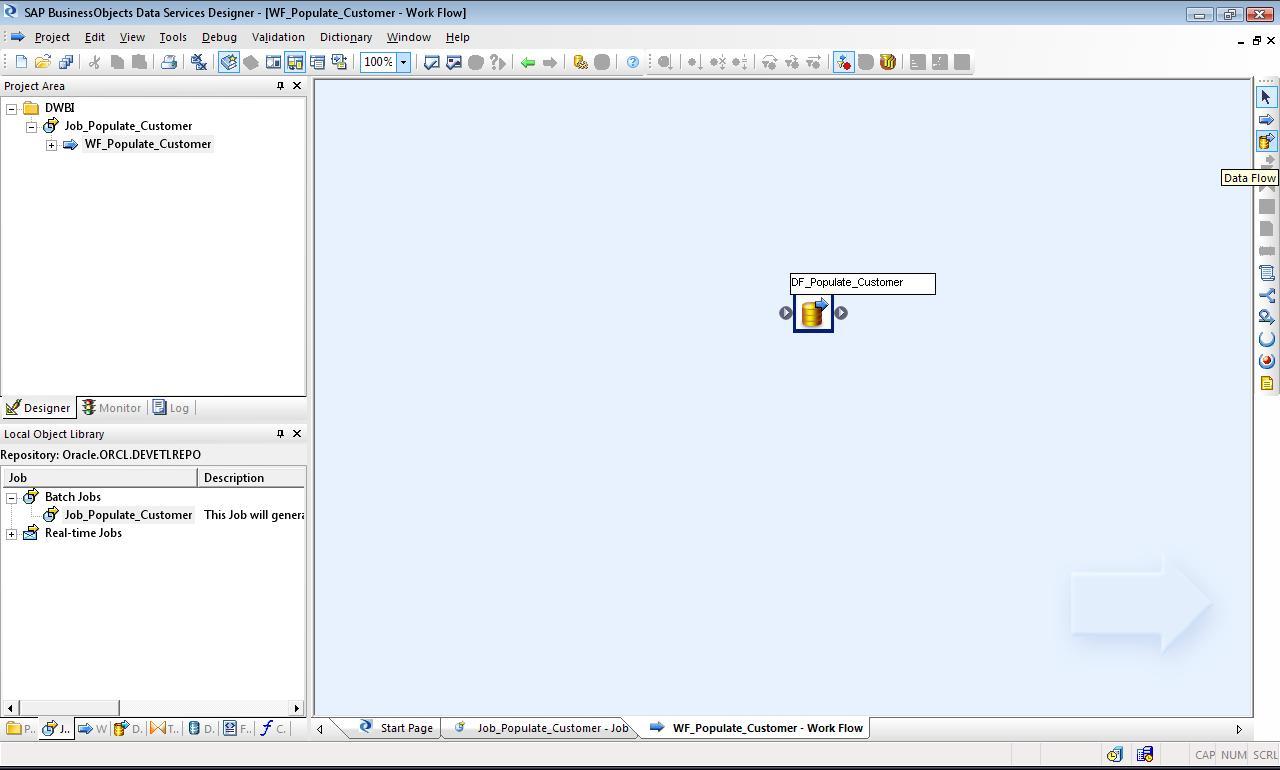This screenshot has width=1280, height=770.
Task: Collapse the Batch Jobs node
Action: tap(12, 497)
